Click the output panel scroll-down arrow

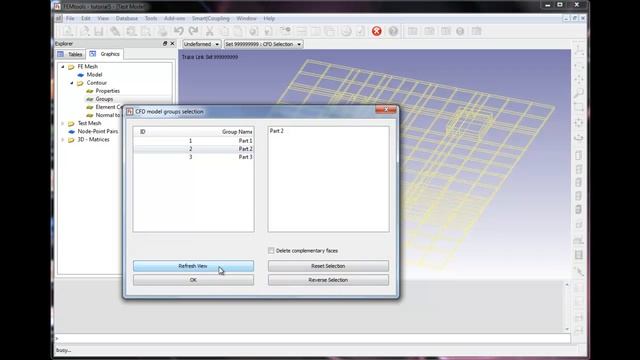567,329
